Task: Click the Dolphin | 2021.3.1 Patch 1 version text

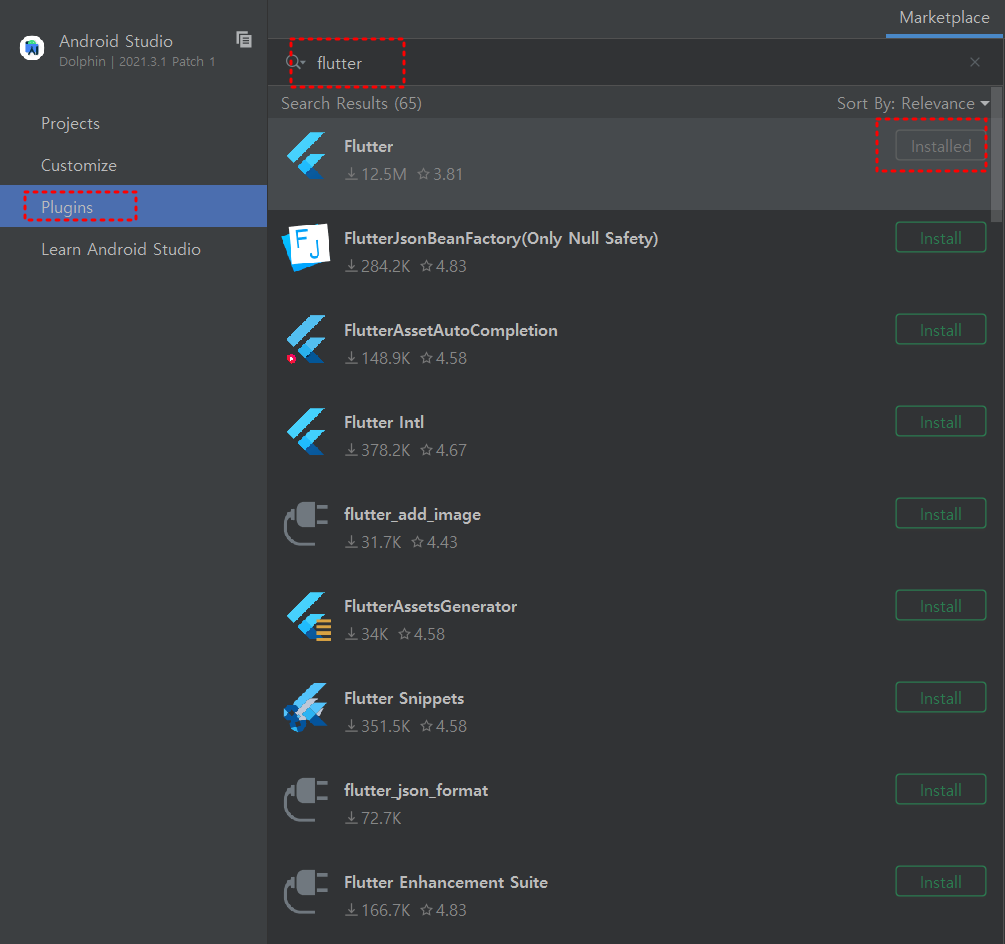Action: (x=137, y=62)
